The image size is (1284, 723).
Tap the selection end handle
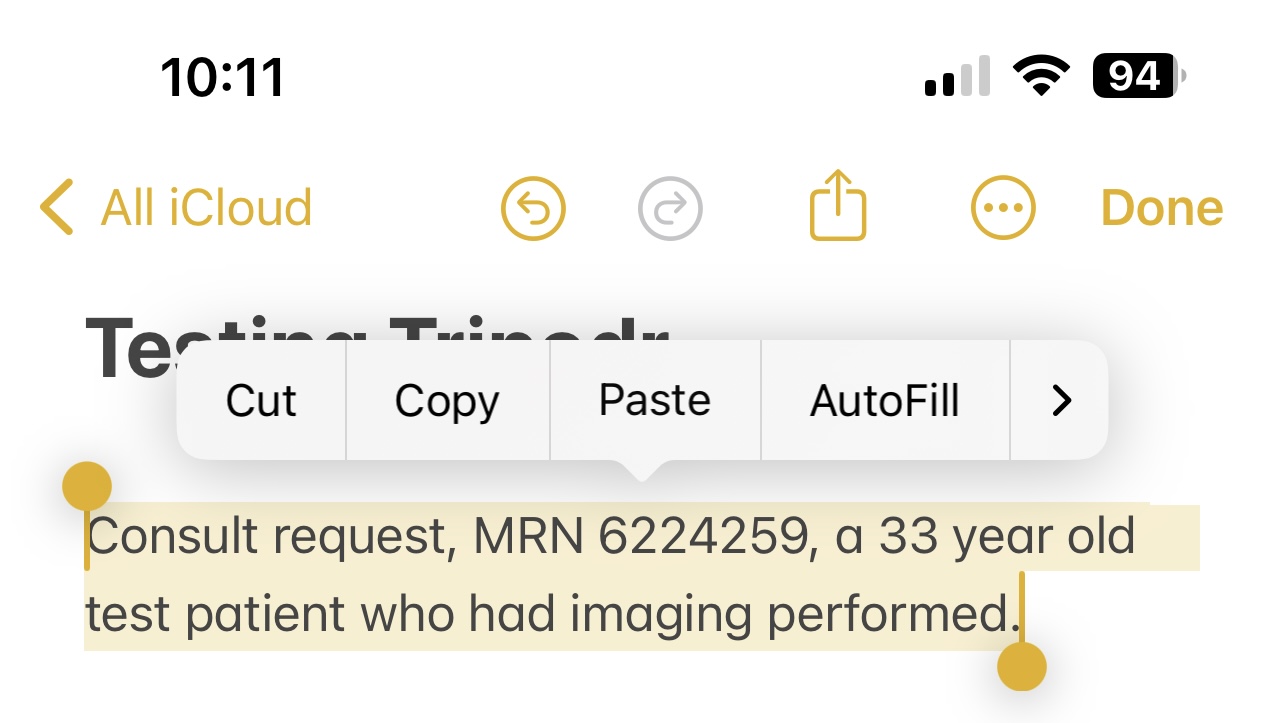point(1022,665)
